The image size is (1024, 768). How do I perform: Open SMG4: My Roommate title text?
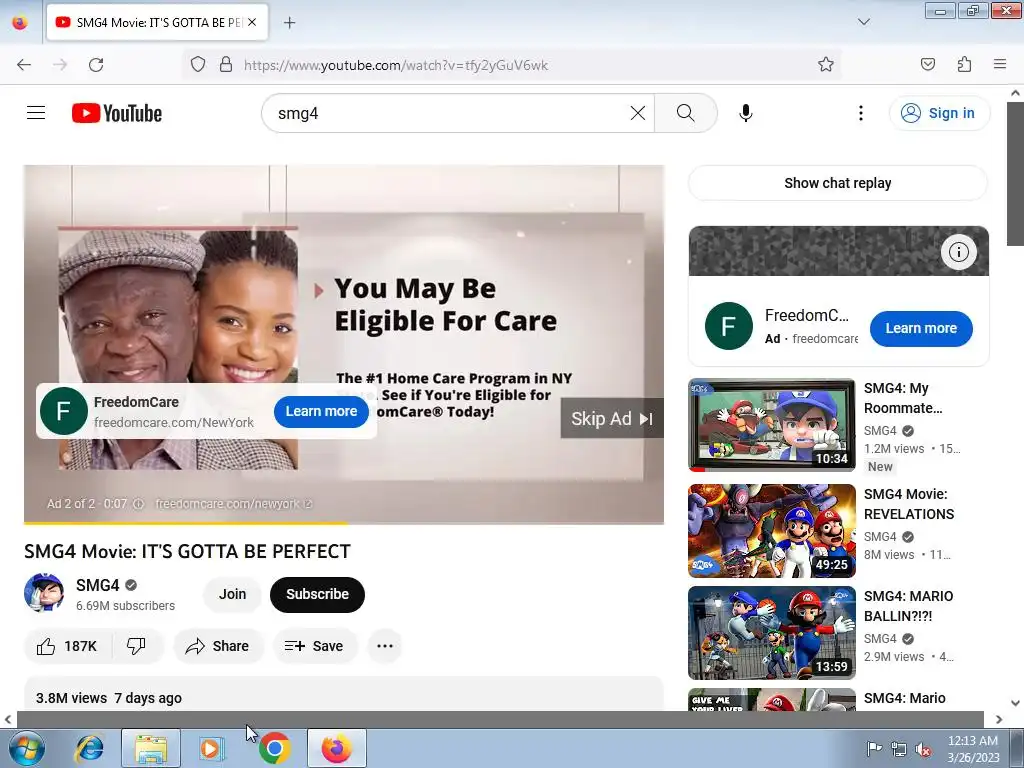coord(903,398)
